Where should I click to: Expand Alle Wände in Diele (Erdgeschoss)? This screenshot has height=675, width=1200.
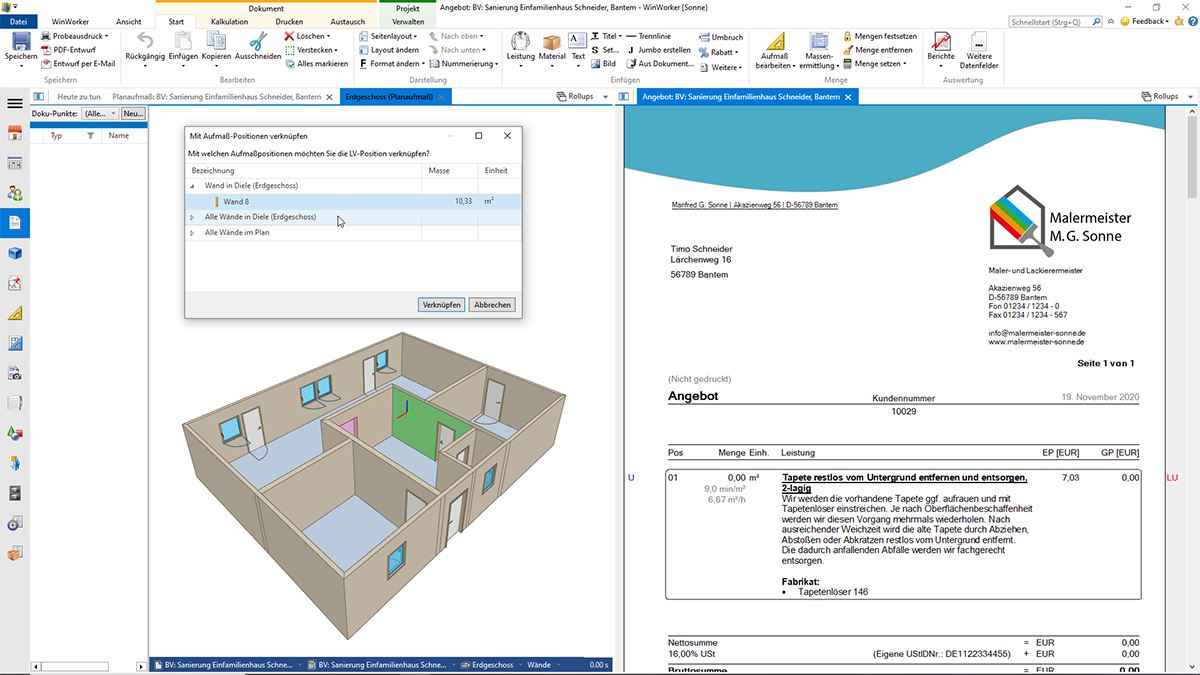[193, 217]
